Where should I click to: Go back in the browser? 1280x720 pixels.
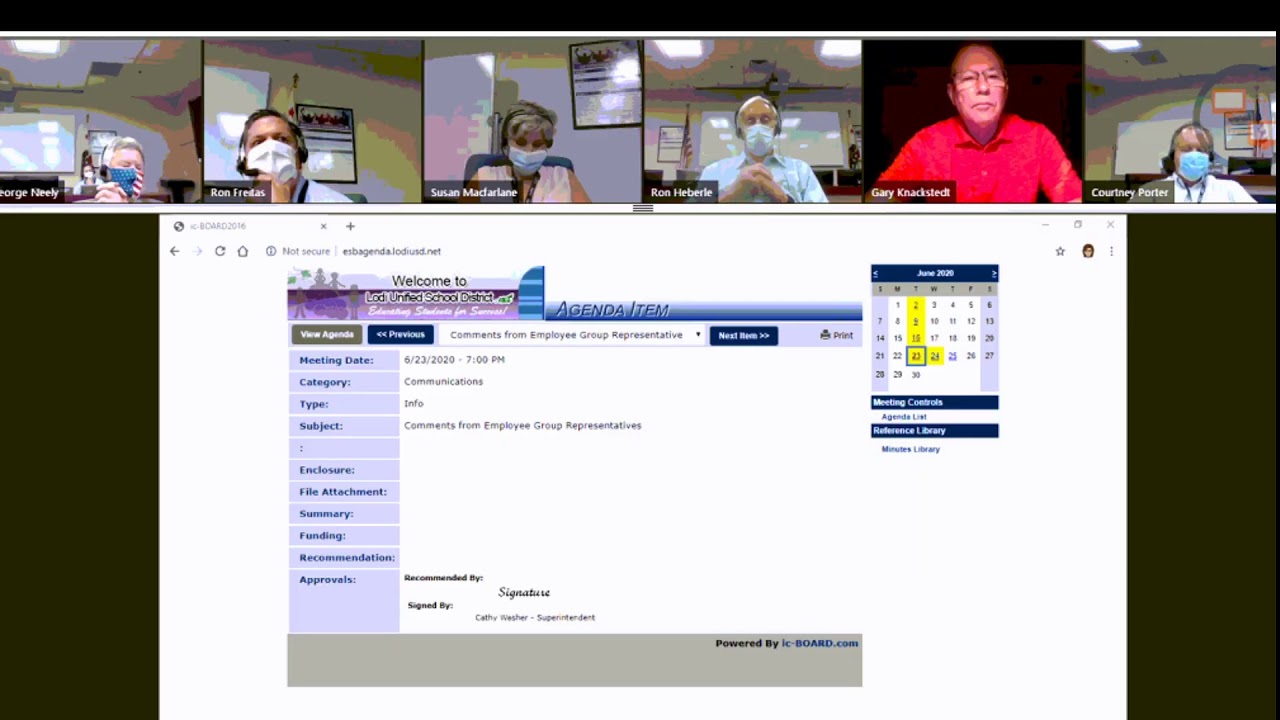point(174,251)
